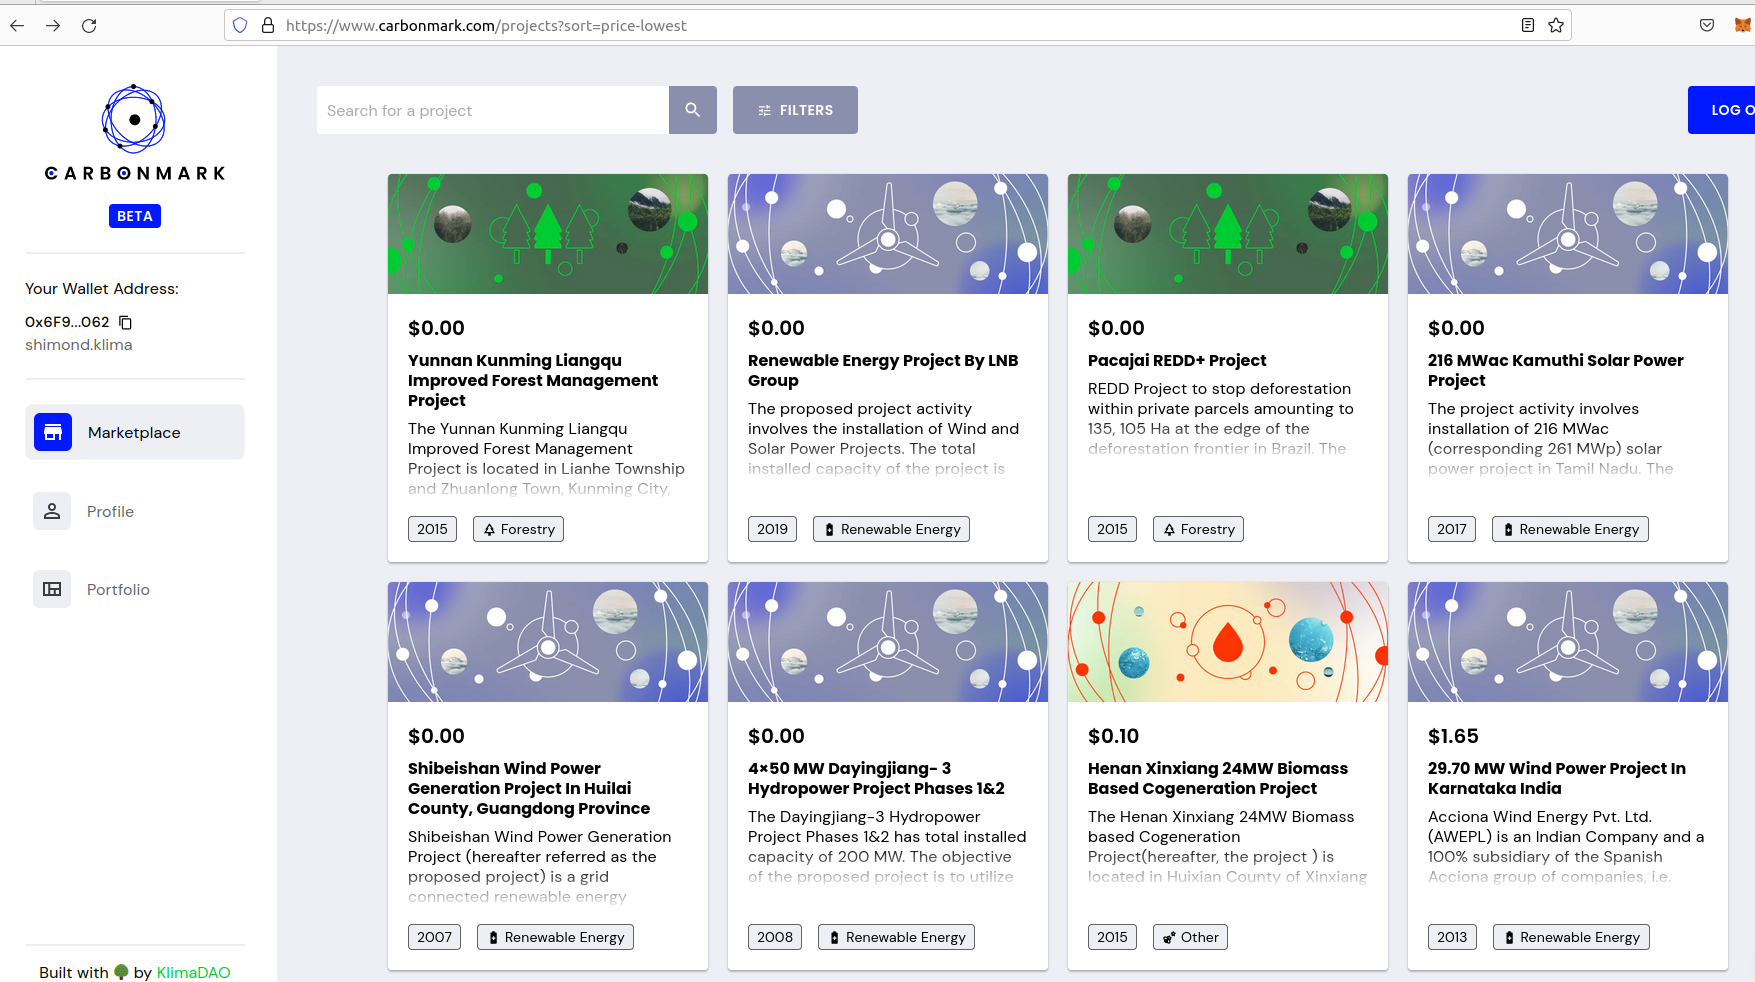Navigate to the Portfolio section
The height and width of the screenshot is (982, 1755).
point(117,589)
